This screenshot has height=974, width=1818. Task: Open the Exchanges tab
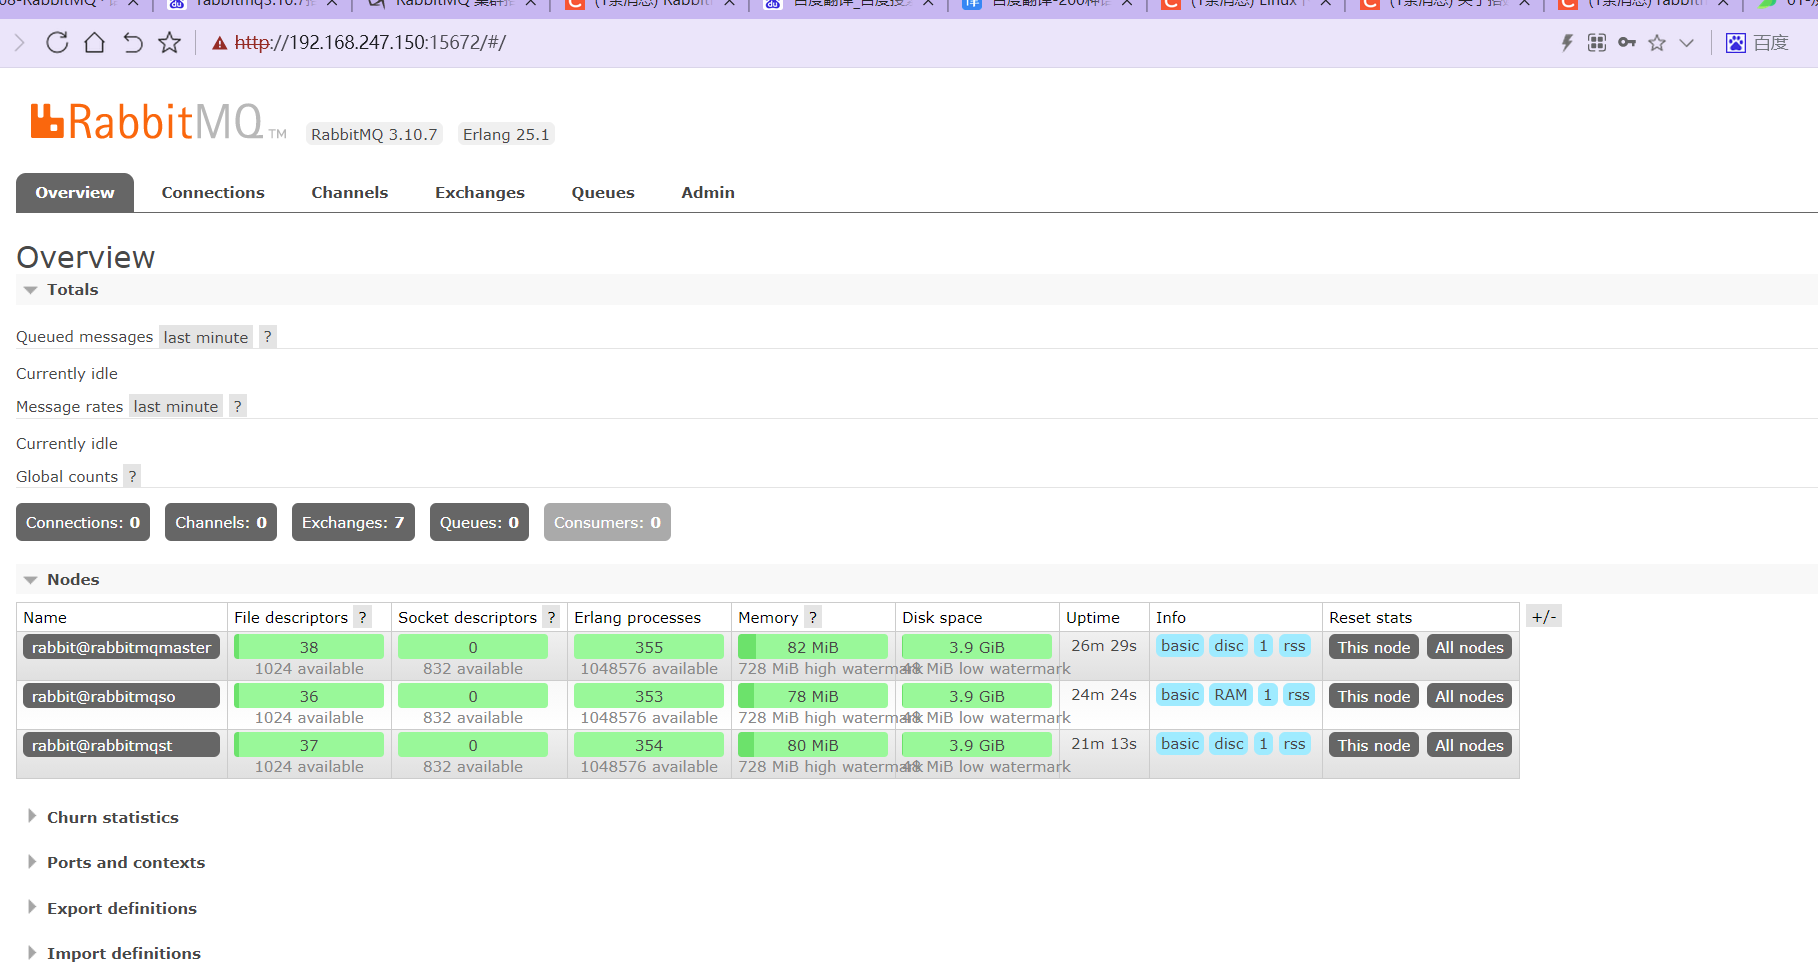coord(480,193)
